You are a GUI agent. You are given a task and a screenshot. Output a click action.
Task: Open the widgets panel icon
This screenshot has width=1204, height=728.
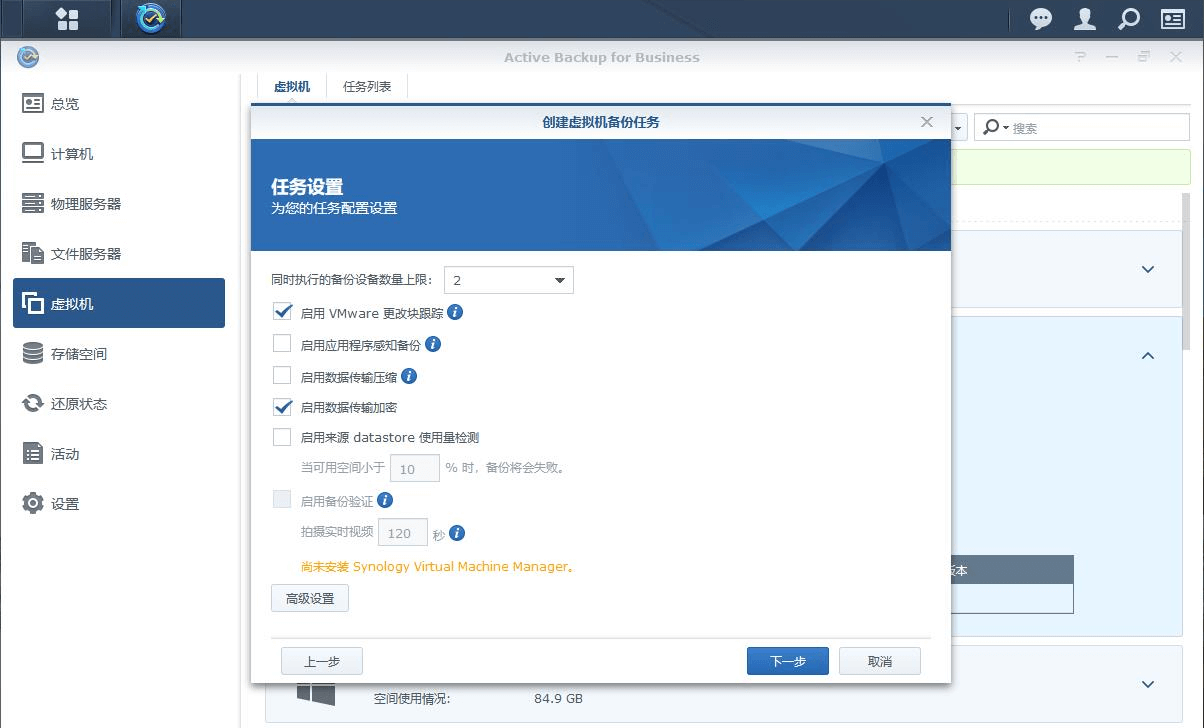pos(1172,19)
